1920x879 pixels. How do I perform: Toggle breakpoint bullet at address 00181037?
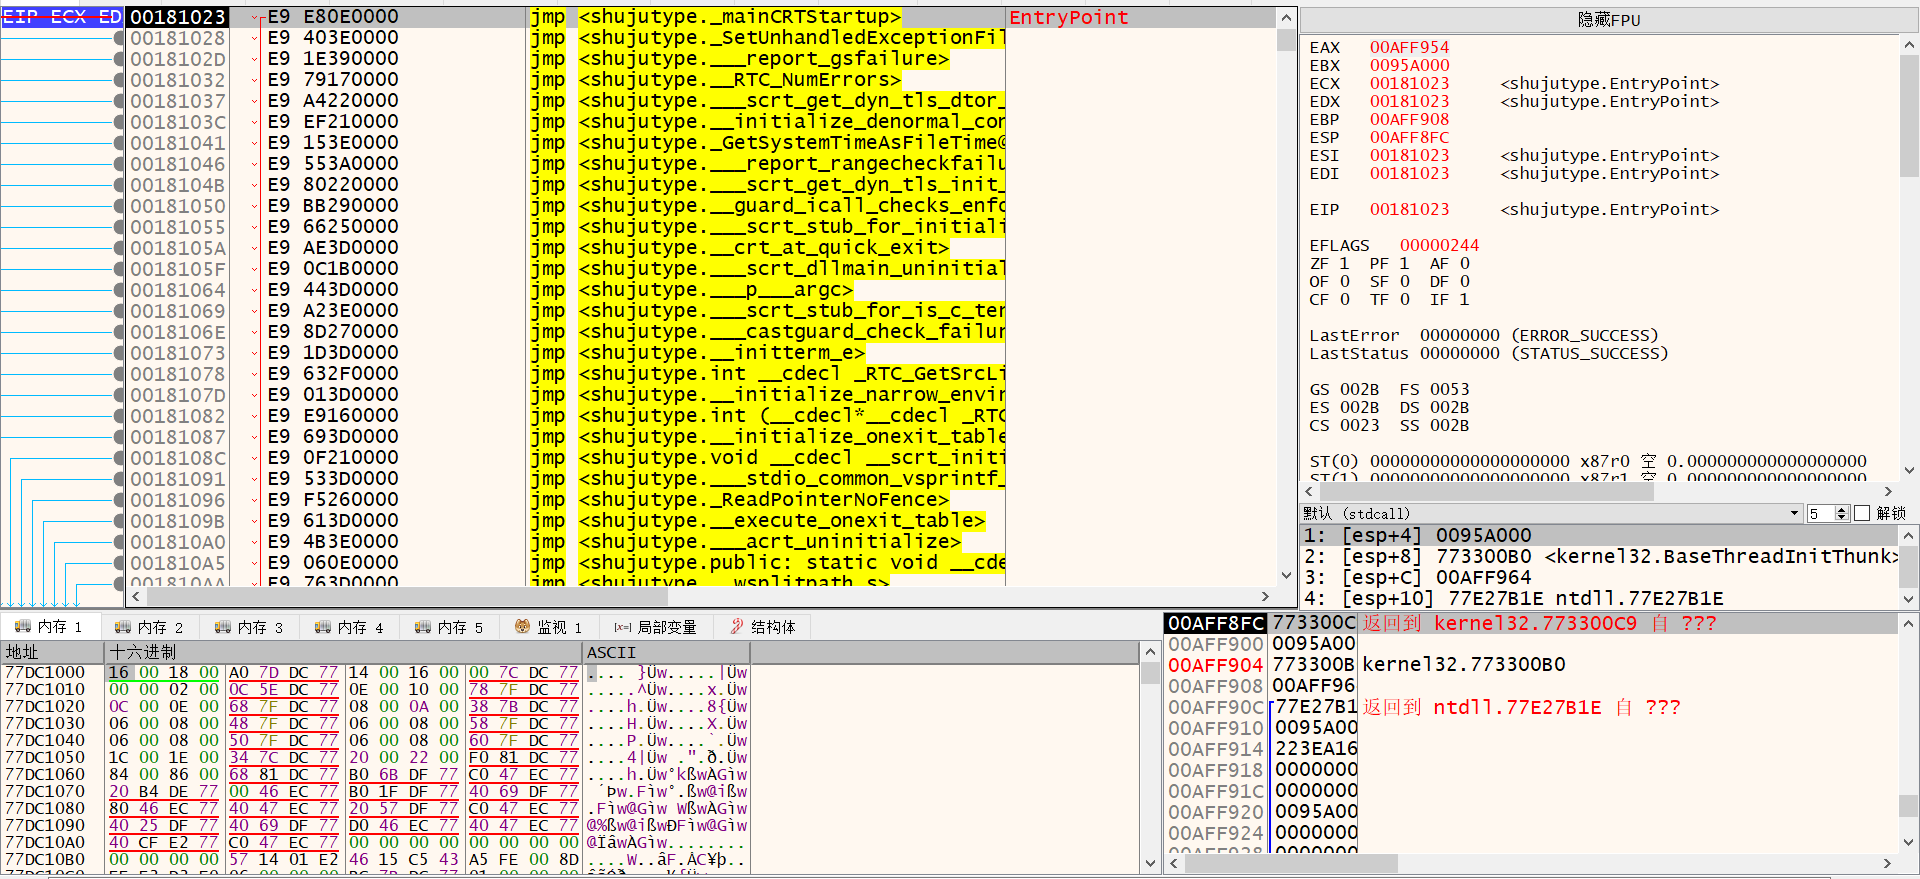tap(119, 101)
